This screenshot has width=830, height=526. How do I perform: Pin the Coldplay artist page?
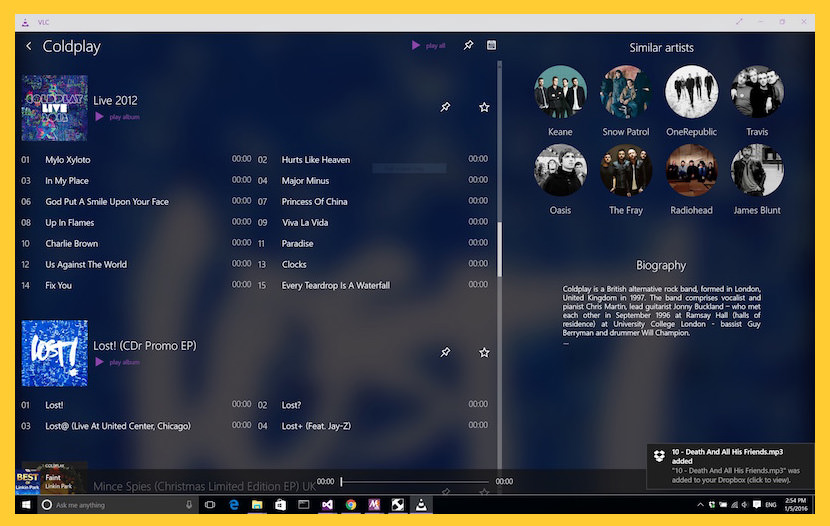pos(468,45)
